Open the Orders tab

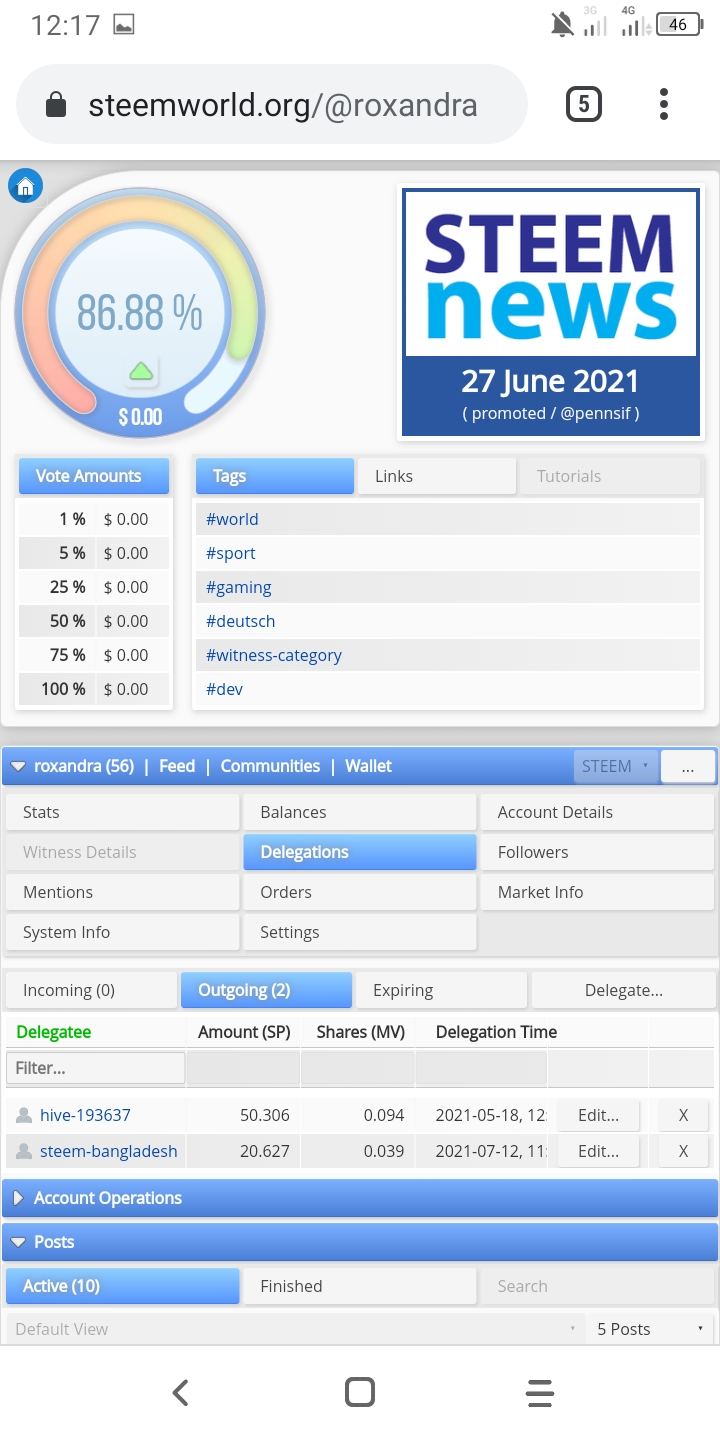click(360, 892)
